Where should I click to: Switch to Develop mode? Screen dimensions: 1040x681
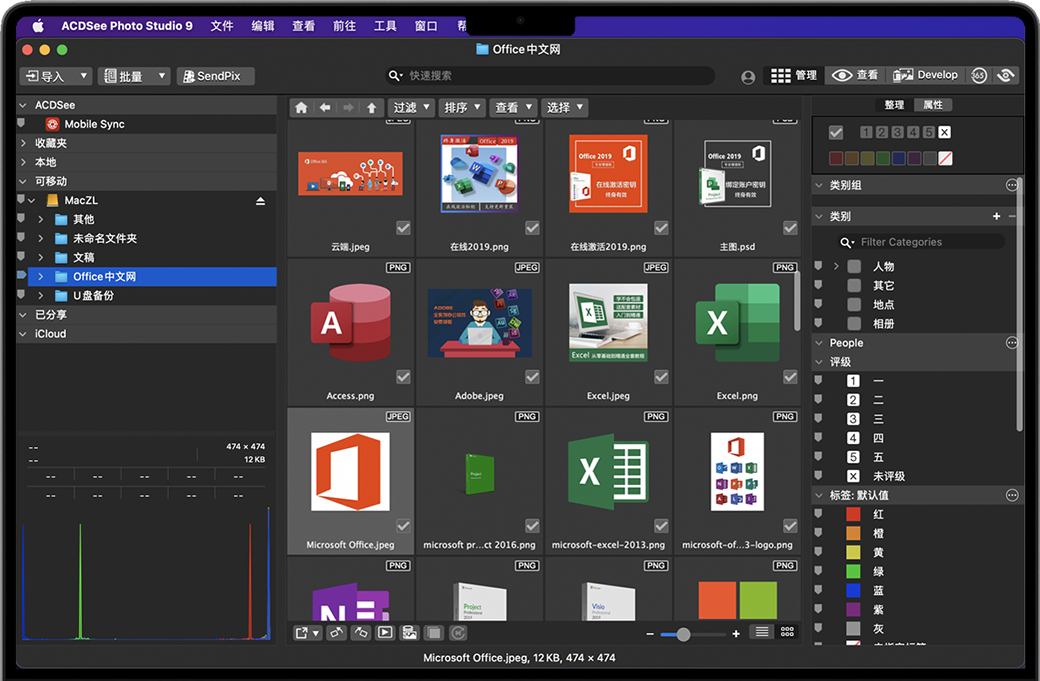tap(925, 76)
